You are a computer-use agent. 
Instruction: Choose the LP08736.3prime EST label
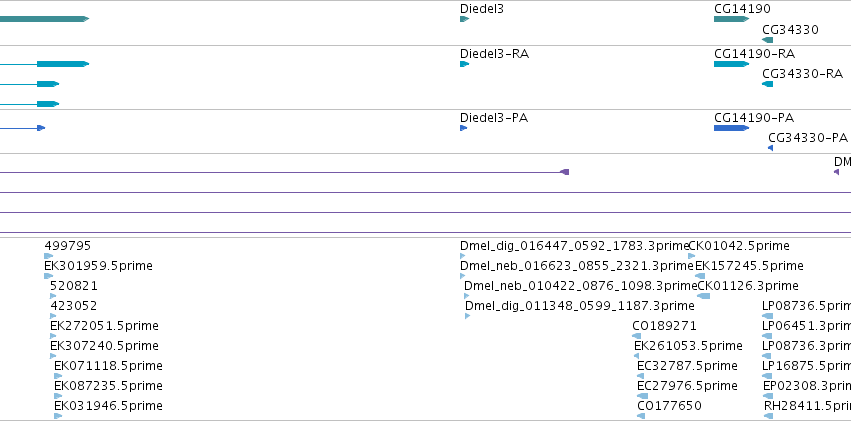(806, 346)
